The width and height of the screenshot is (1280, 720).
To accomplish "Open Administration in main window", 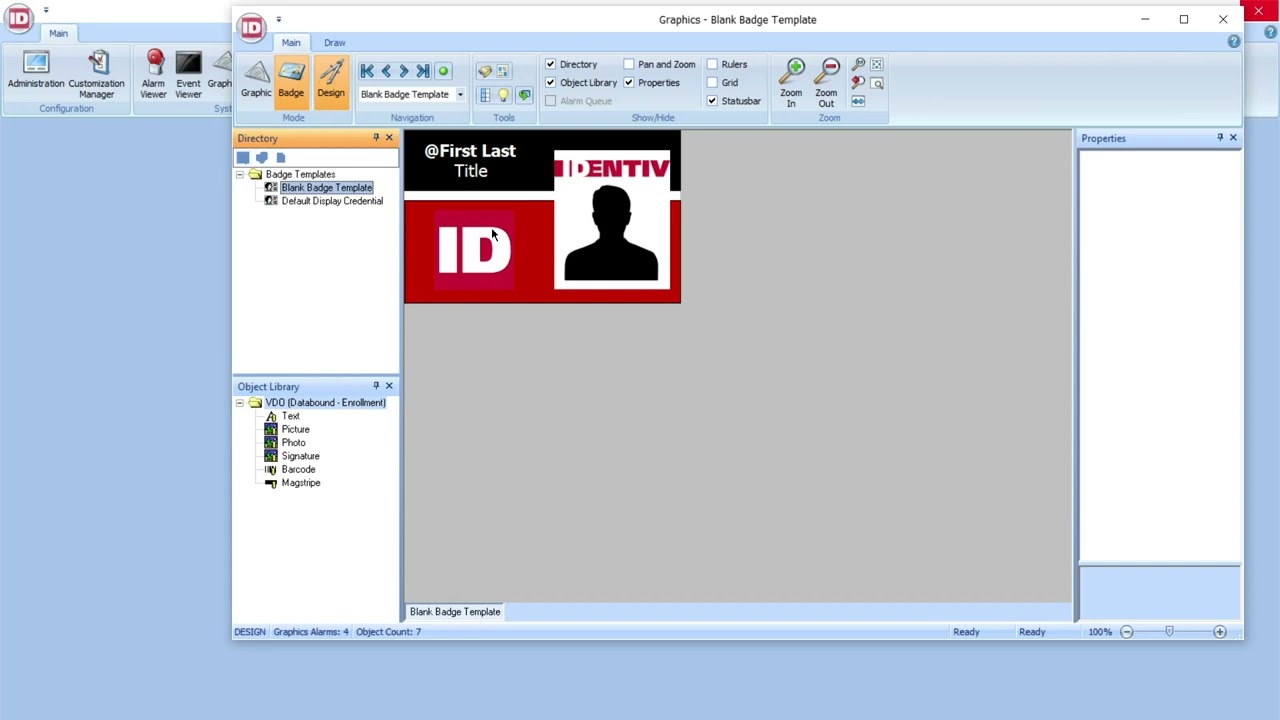I will pyautogui.click(x=36, y=70).
